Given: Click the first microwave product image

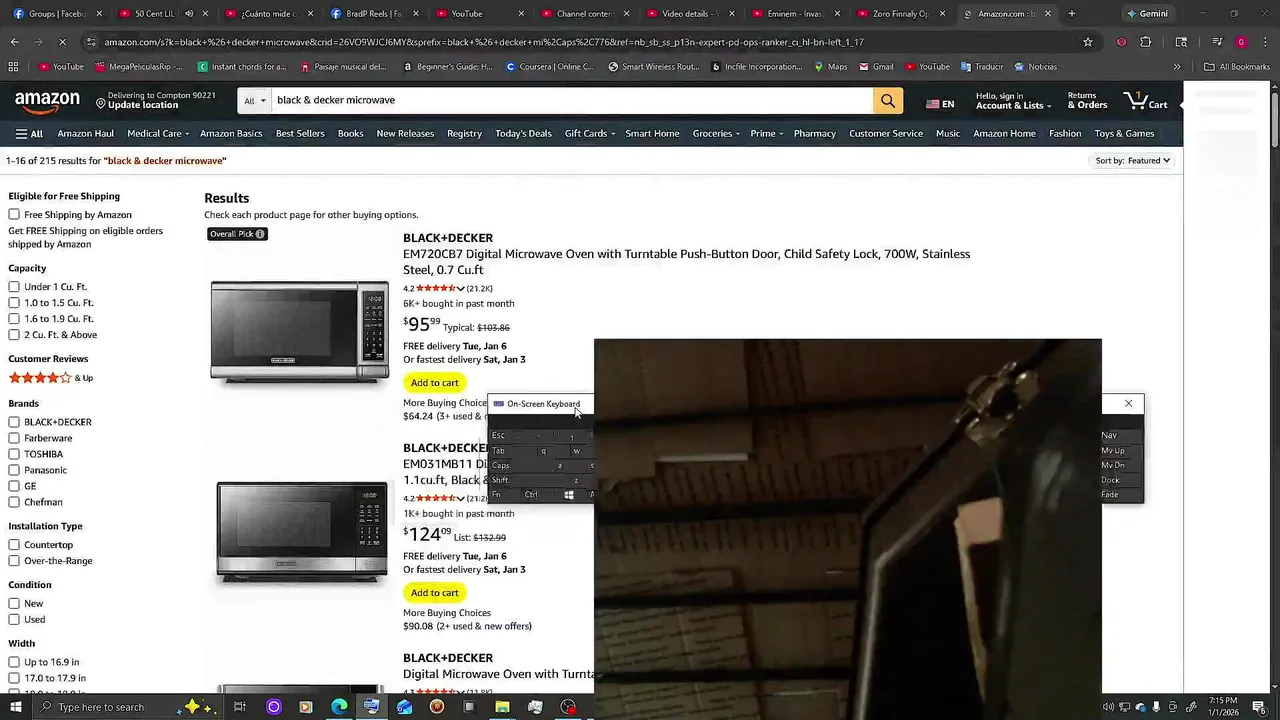Looking at the screenshot, I should tap(299, 332).
